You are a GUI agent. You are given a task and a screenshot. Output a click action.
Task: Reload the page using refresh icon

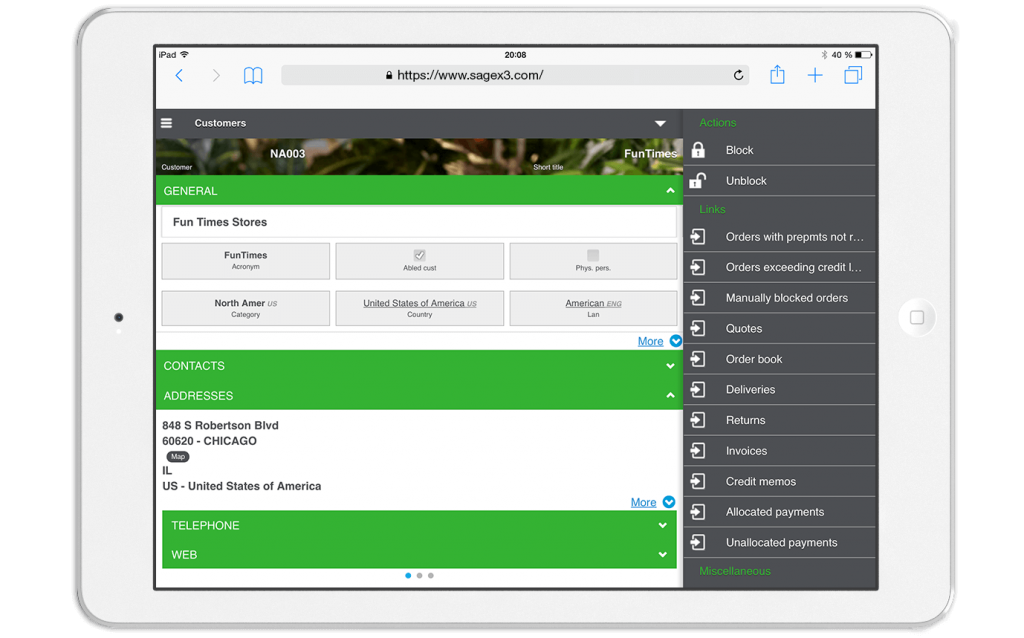click(739, 75)
